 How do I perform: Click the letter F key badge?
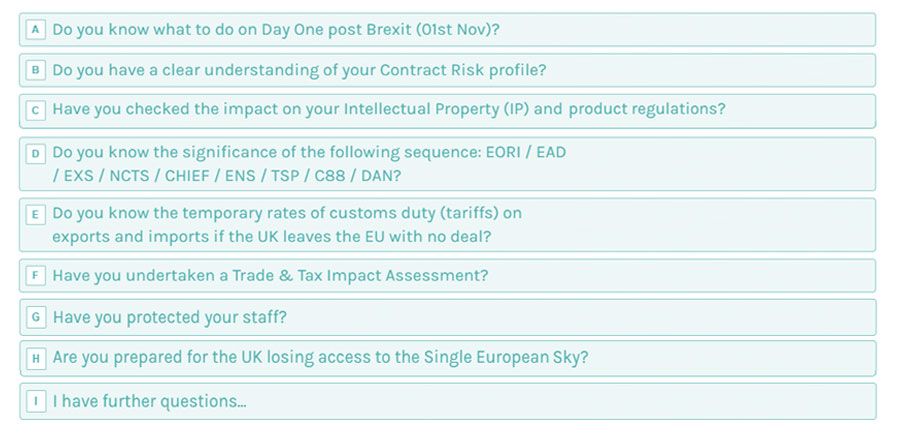coord(36,275)
